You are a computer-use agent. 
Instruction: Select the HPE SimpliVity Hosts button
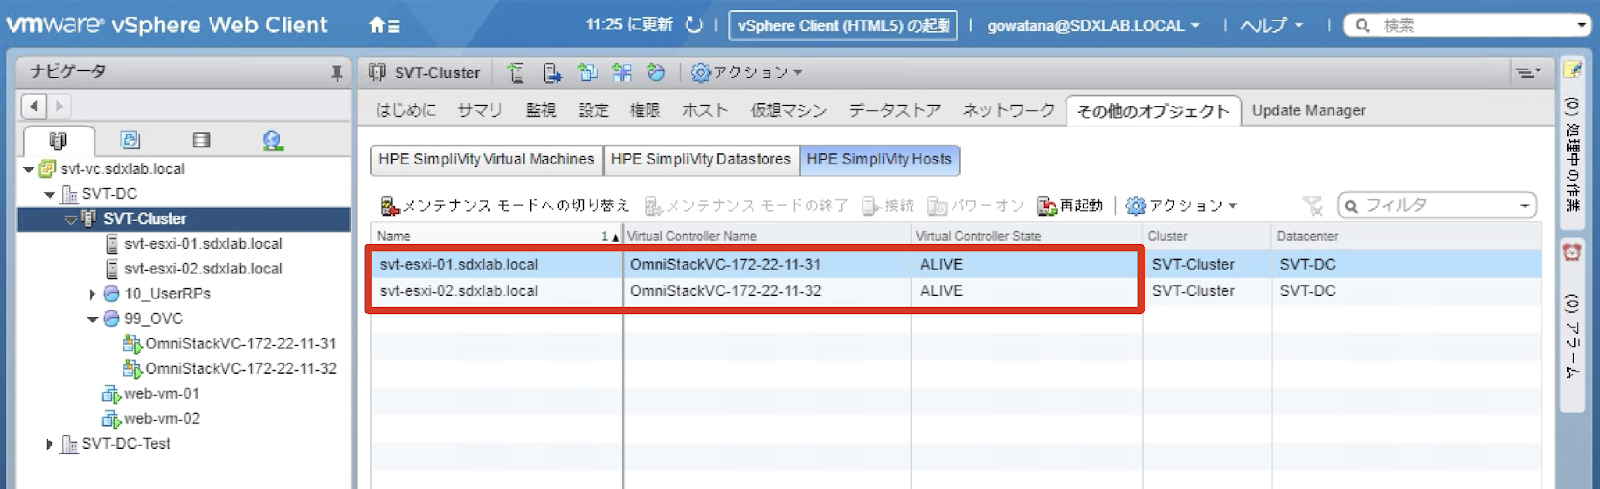click(x=879, y=160)
